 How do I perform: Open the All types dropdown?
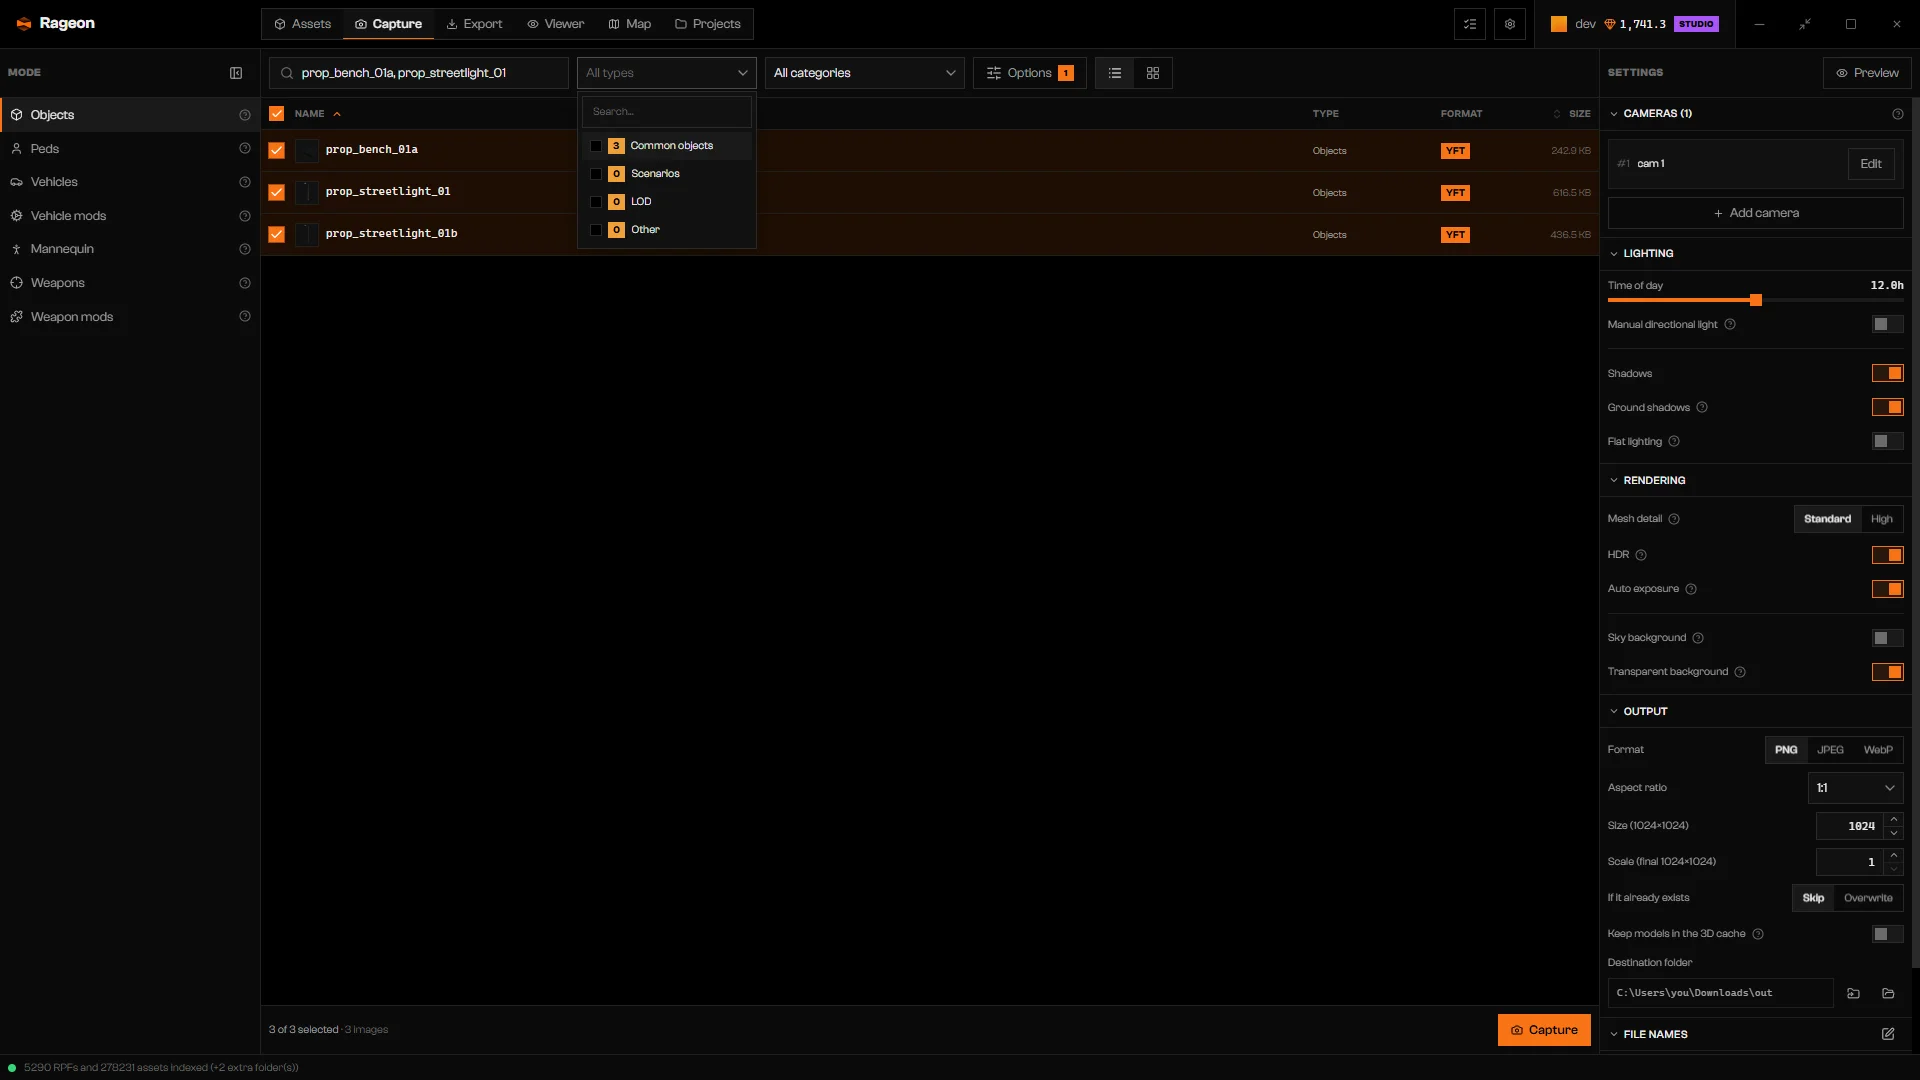pyautogui.click(x=667, y=73)
